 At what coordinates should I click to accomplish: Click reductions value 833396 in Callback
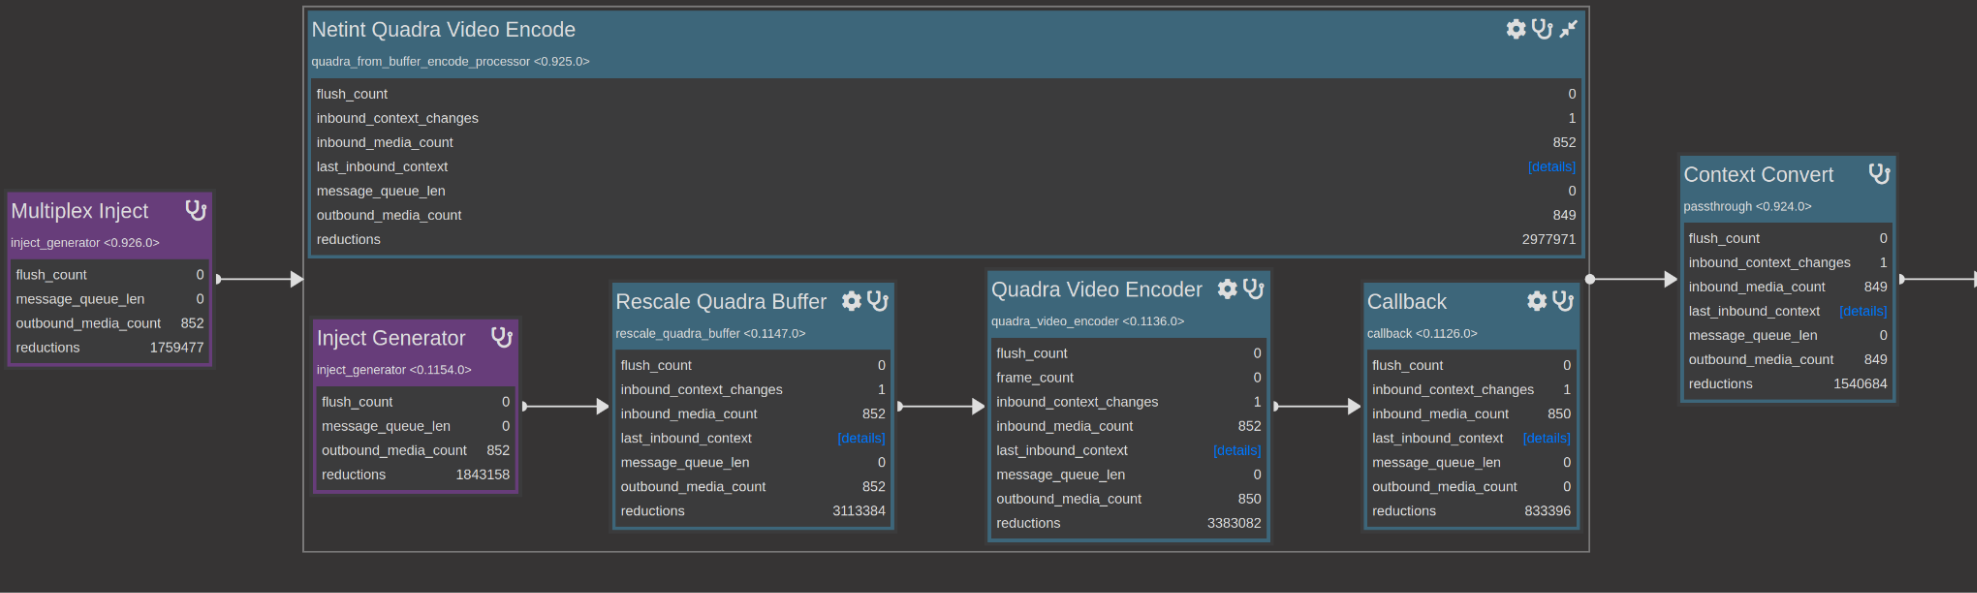pos(1548,511)
